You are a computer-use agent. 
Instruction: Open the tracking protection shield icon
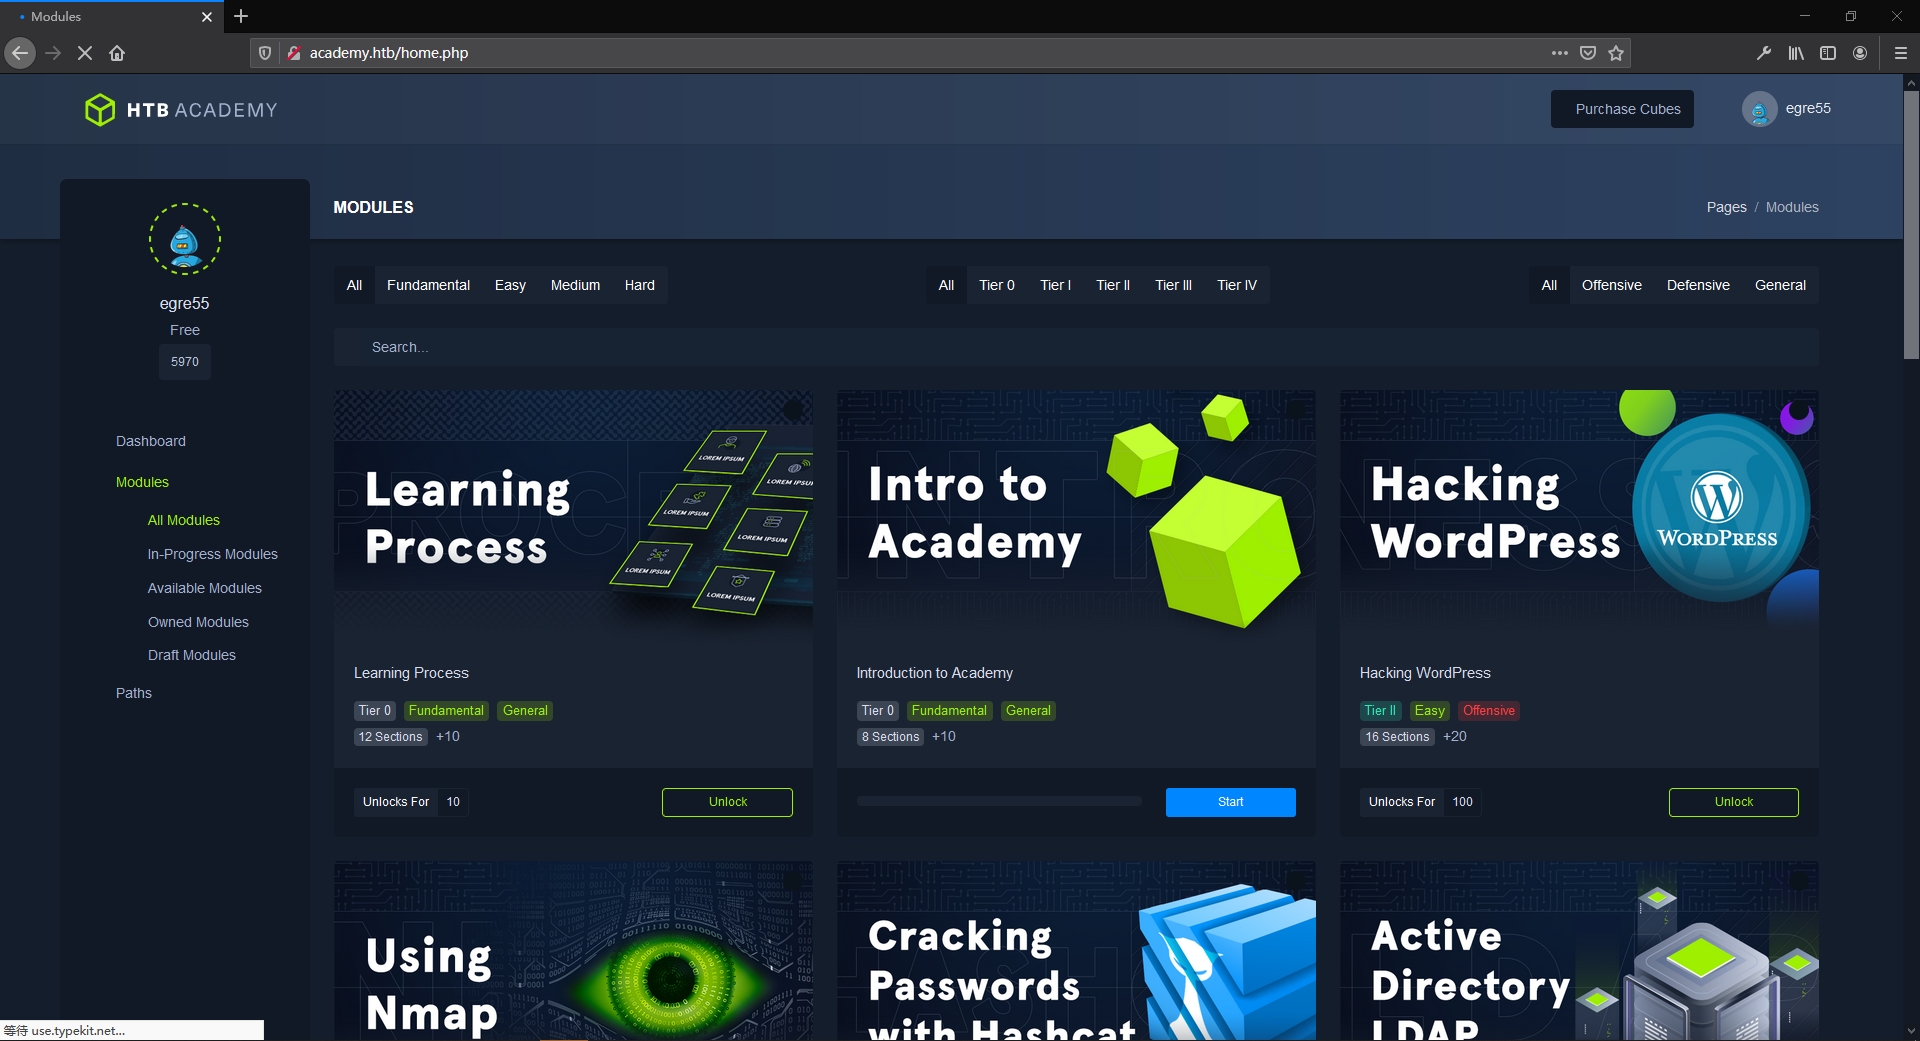[x=264, y=52]
